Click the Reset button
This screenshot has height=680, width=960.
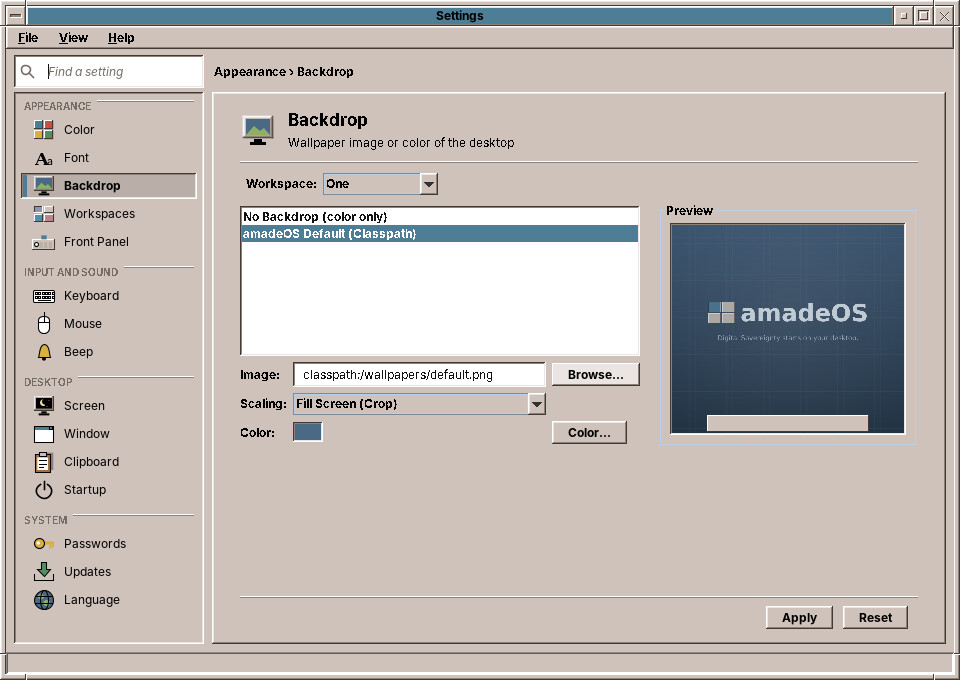876,618
